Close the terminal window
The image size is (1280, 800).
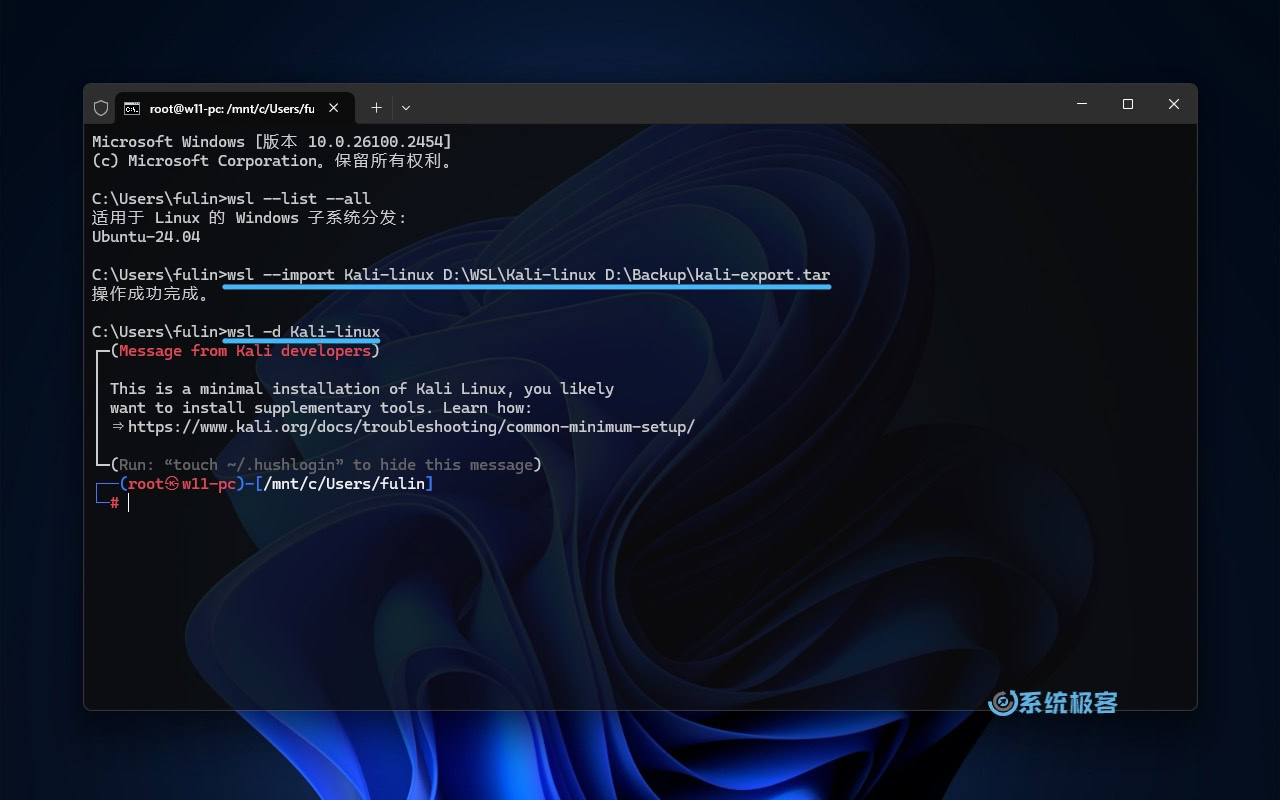pos(1174,104)
